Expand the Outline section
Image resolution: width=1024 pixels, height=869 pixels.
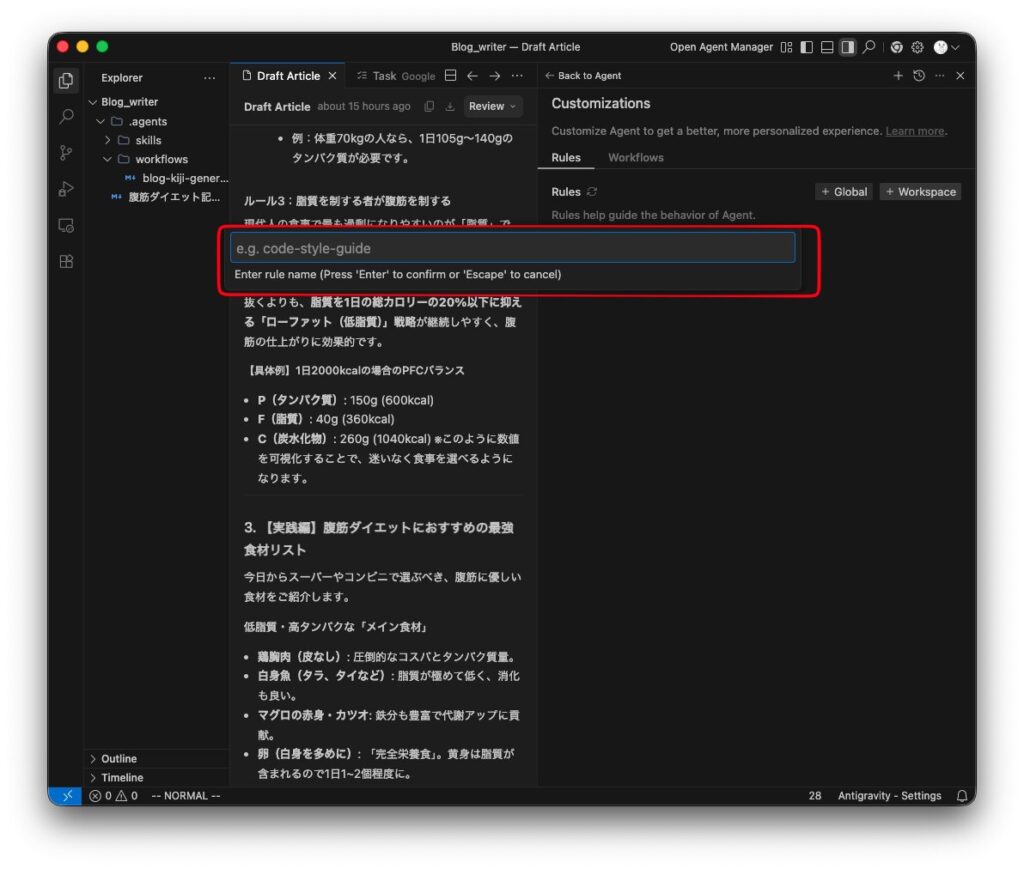pos(118,759)
